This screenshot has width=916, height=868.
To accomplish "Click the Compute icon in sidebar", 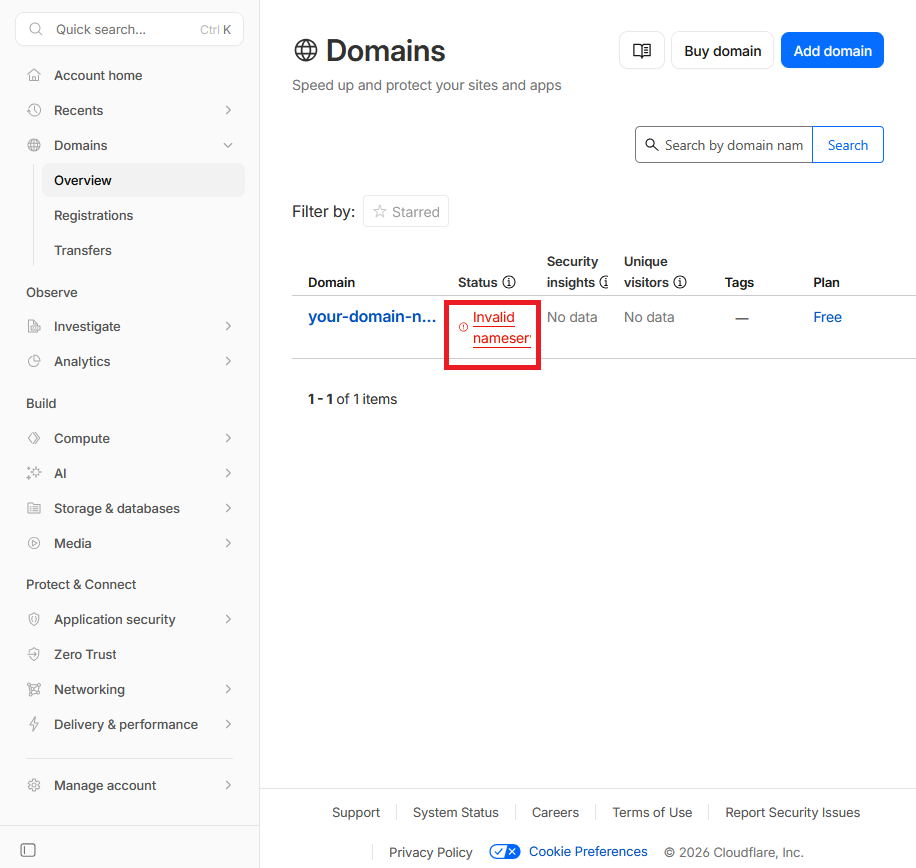I will click(34, 438).
